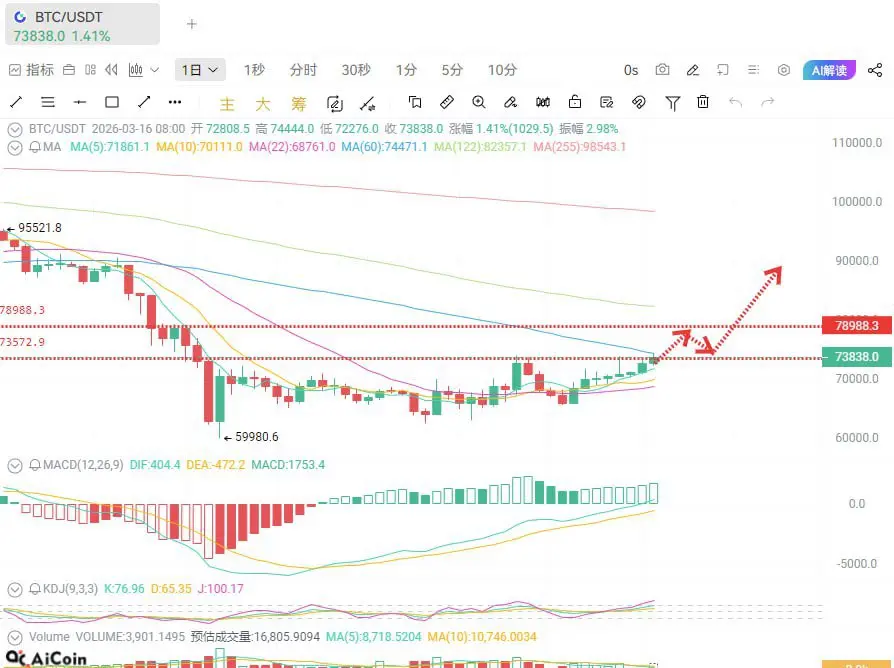
Task: Expand the chart type dropdown arrow
Action: click(x=155, y=70)
